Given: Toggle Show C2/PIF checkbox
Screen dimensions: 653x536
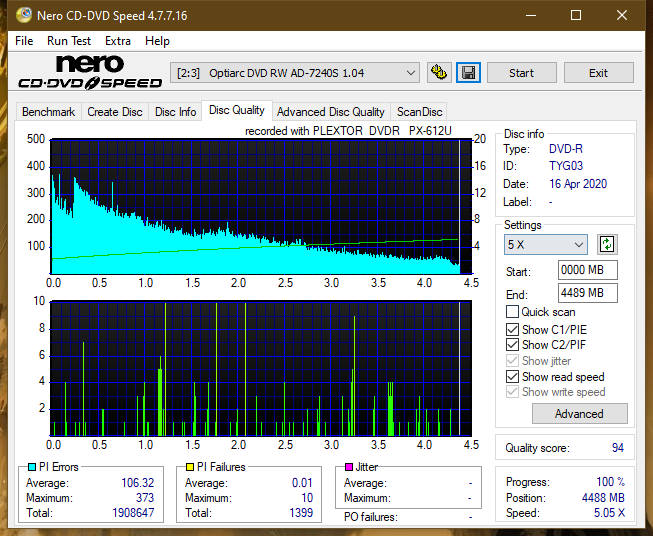Looking at the screenshot, I should point(512,345).
